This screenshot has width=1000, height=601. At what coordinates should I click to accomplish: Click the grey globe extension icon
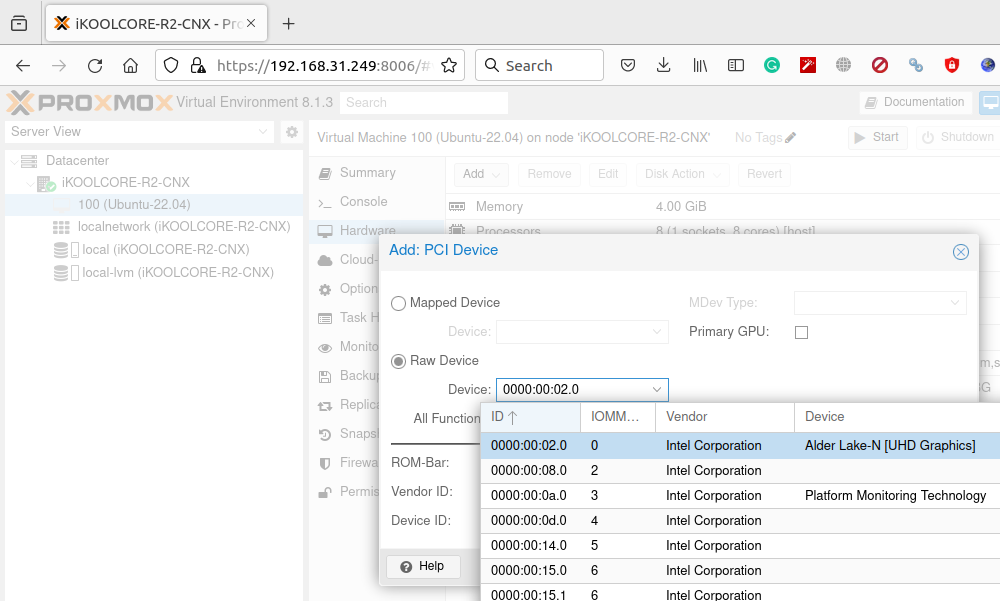point(843,65)
